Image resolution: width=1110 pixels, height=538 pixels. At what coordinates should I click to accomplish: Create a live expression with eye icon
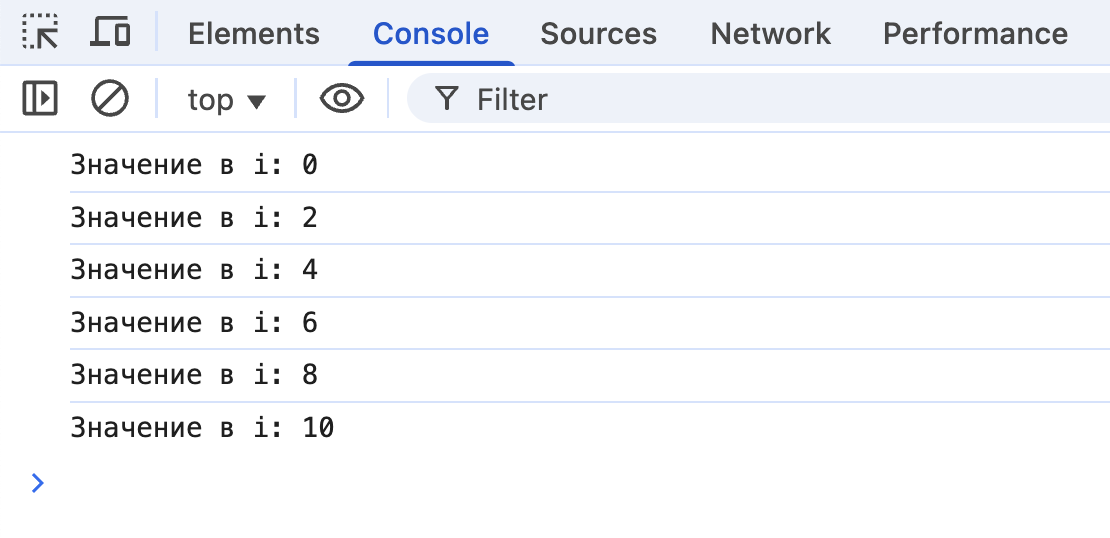coord(341,99)
